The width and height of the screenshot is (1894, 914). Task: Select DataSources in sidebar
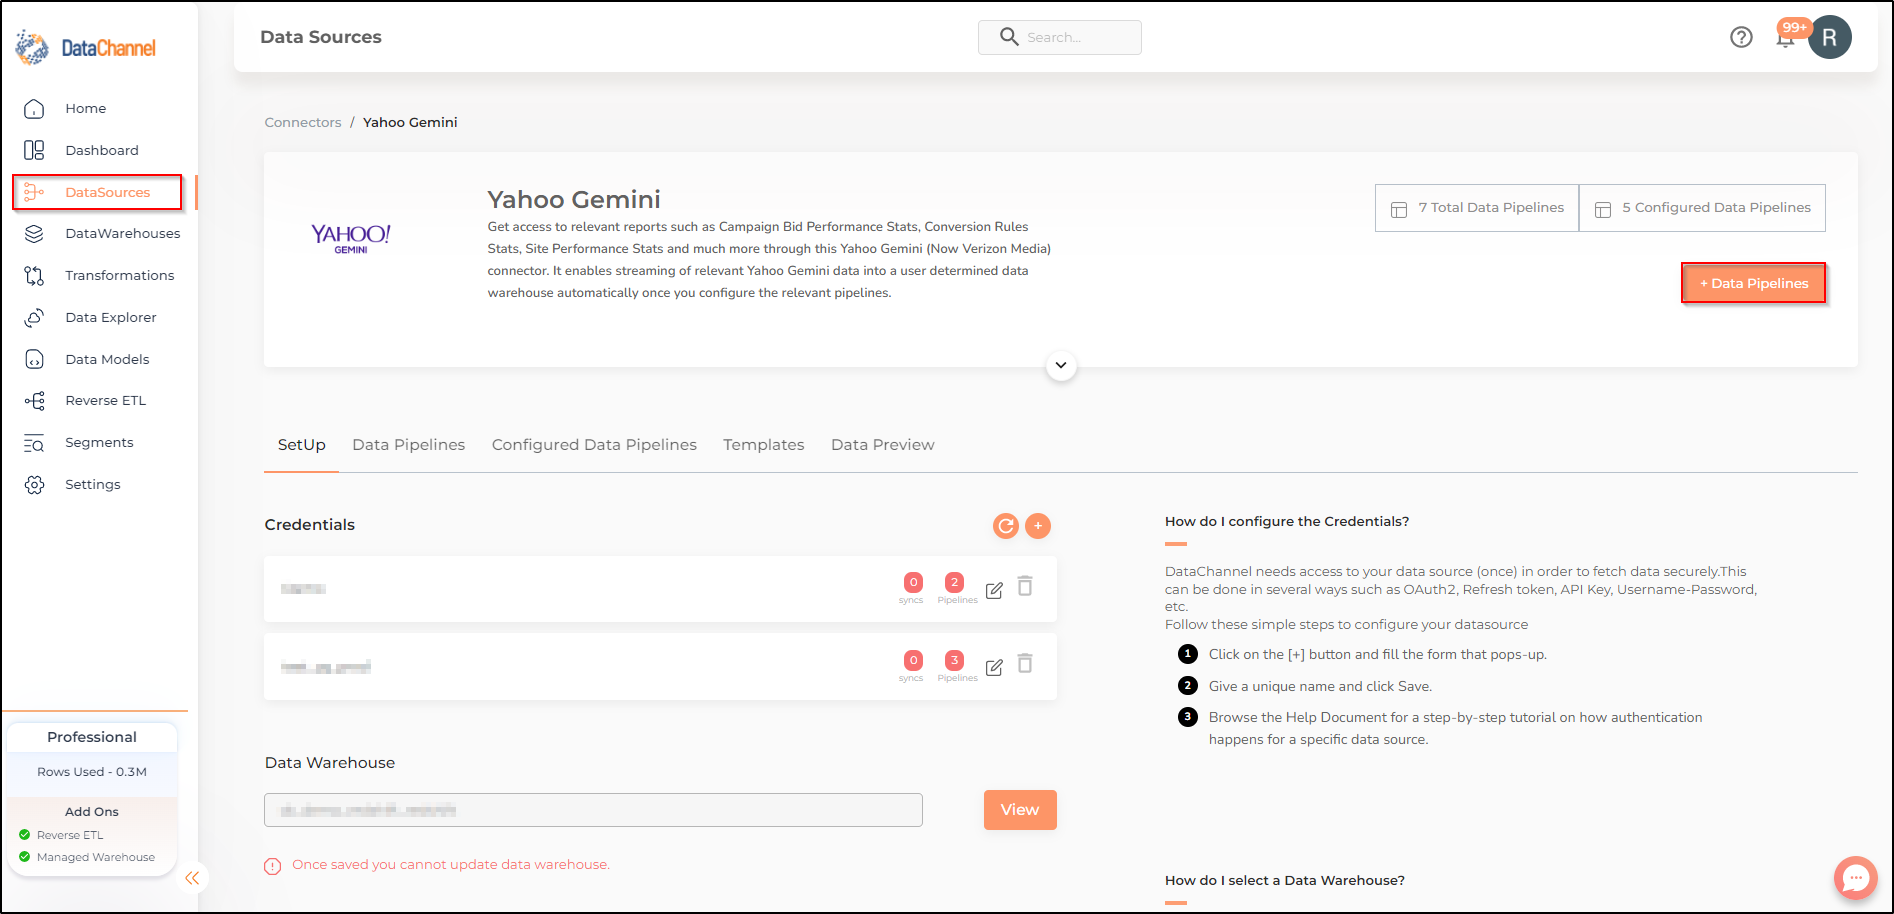[x=108, y=193]
